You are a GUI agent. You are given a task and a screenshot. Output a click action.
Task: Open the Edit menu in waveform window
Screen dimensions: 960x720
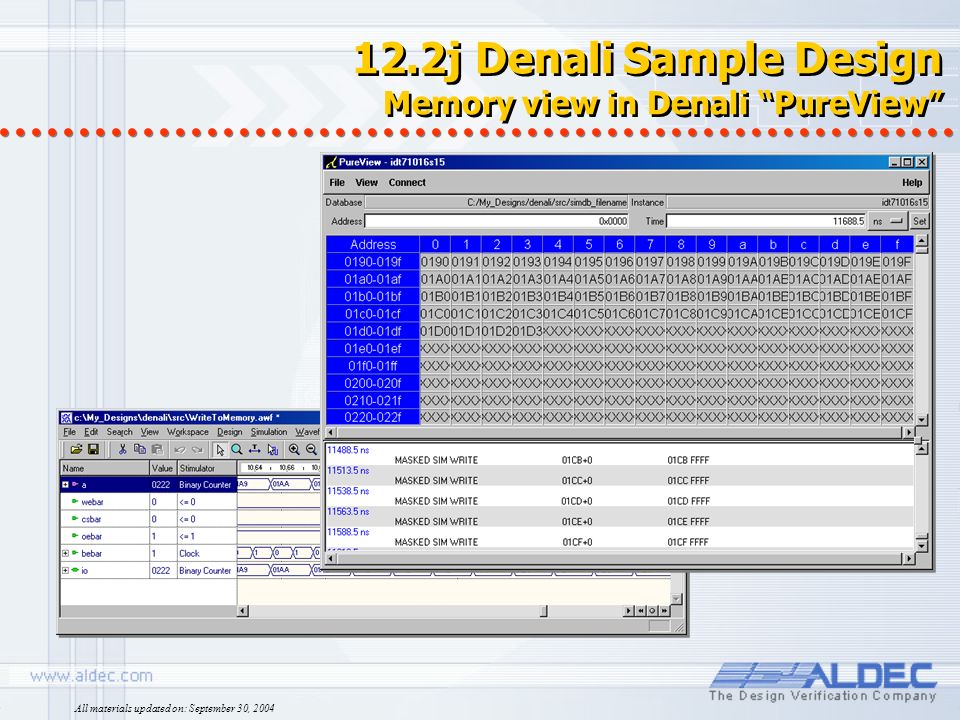[x=91, y=432]
